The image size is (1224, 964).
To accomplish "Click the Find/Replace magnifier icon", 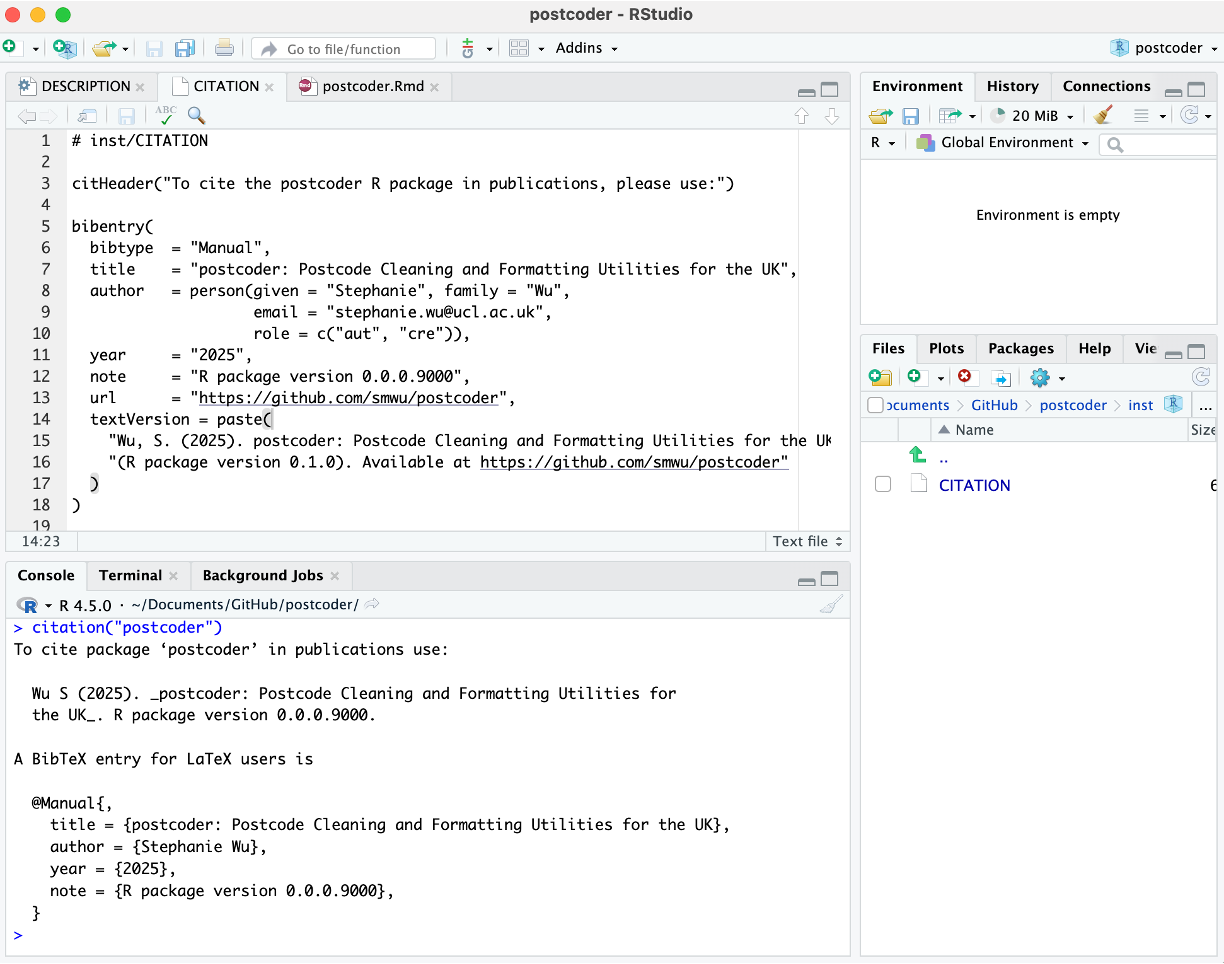I will point(196,116).
